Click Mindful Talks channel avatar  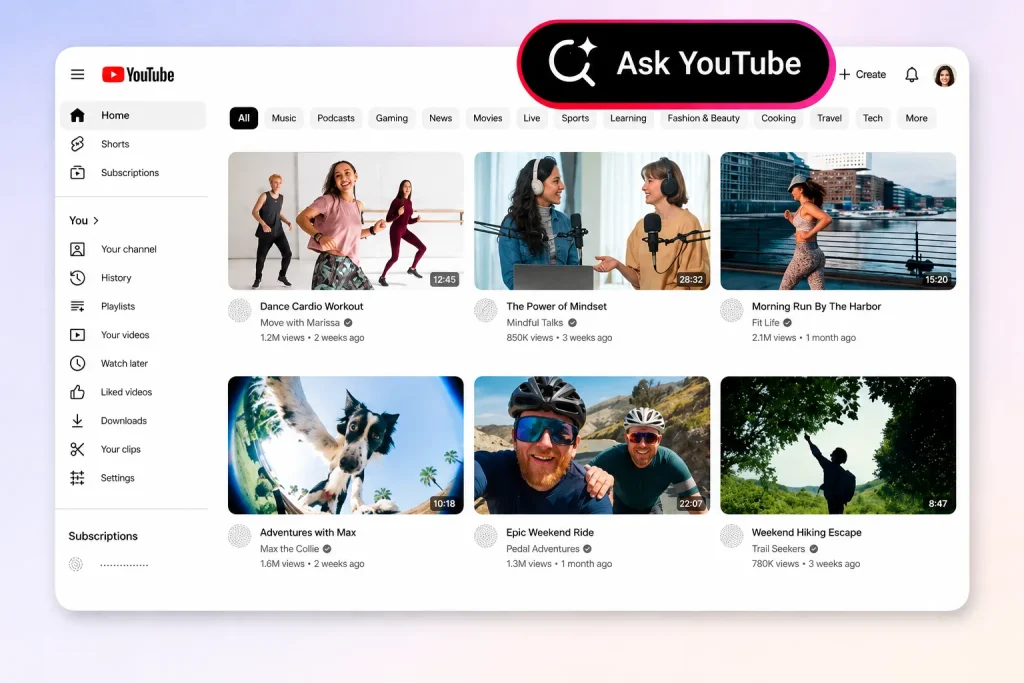486,310
